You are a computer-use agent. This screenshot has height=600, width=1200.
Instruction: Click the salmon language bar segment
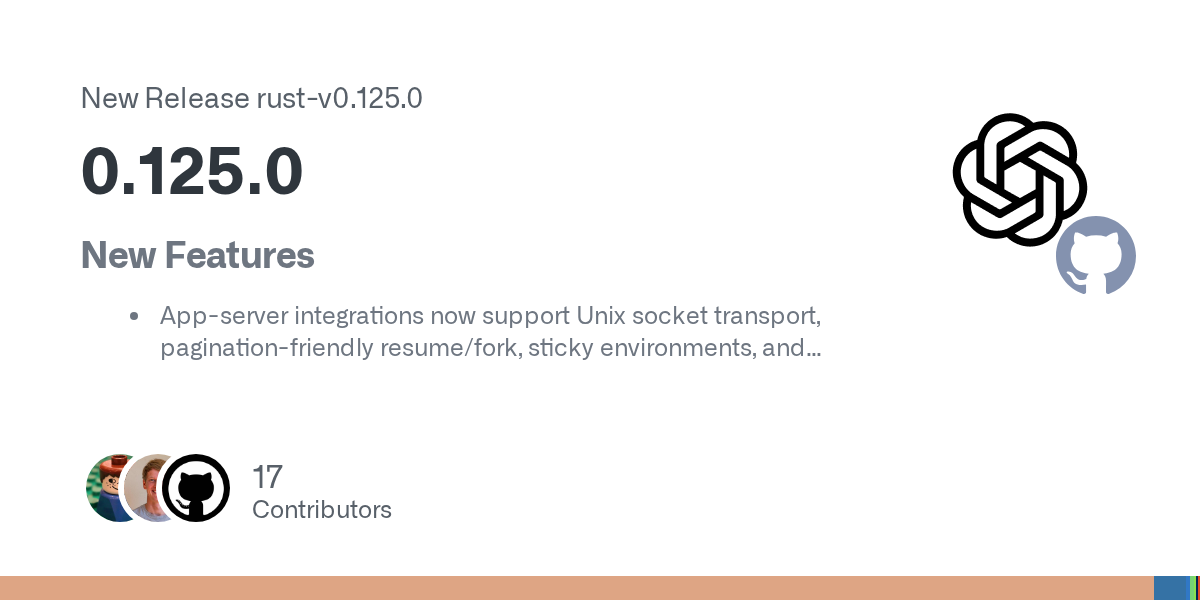point(577,588)
